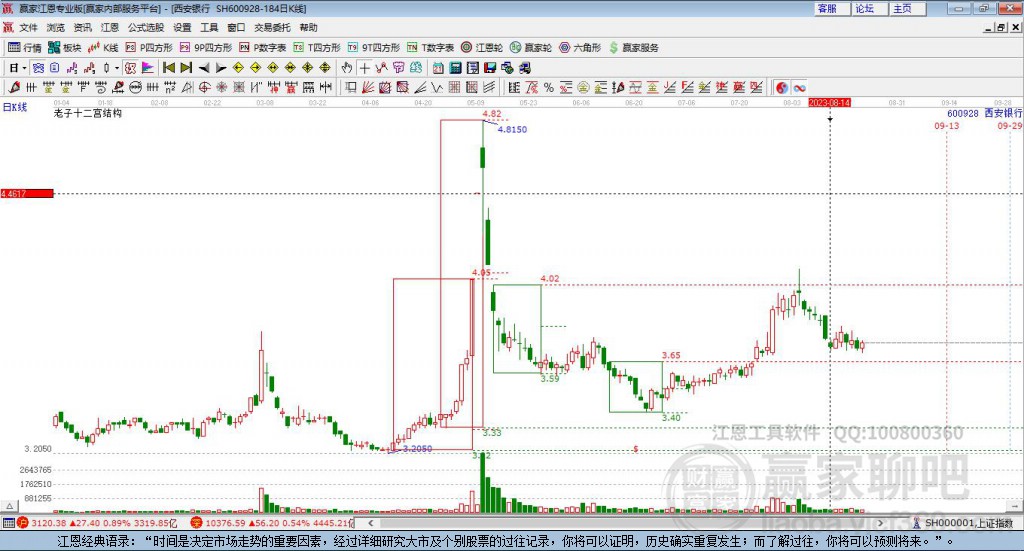Viewport: 1024px width, 551px height.
Task: Open the 工具 menu
Action: click(209, 27)
